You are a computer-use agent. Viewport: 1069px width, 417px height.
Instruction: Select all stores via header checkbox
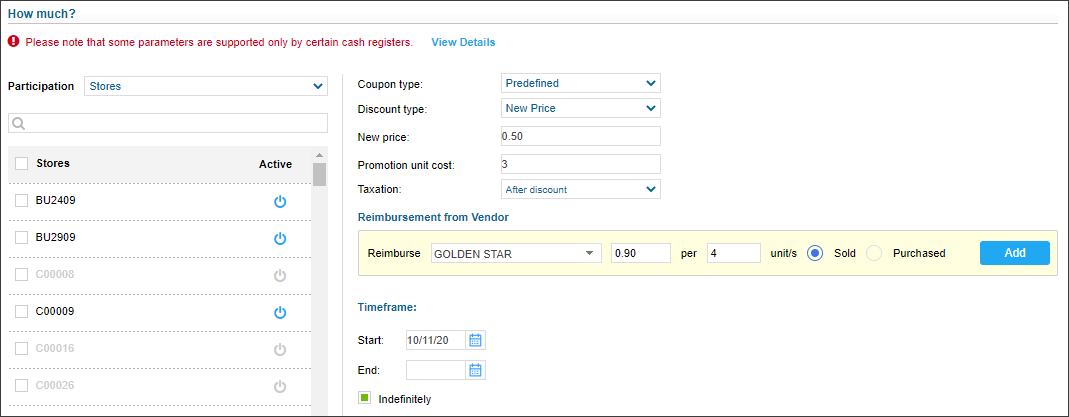coord(22,164)
